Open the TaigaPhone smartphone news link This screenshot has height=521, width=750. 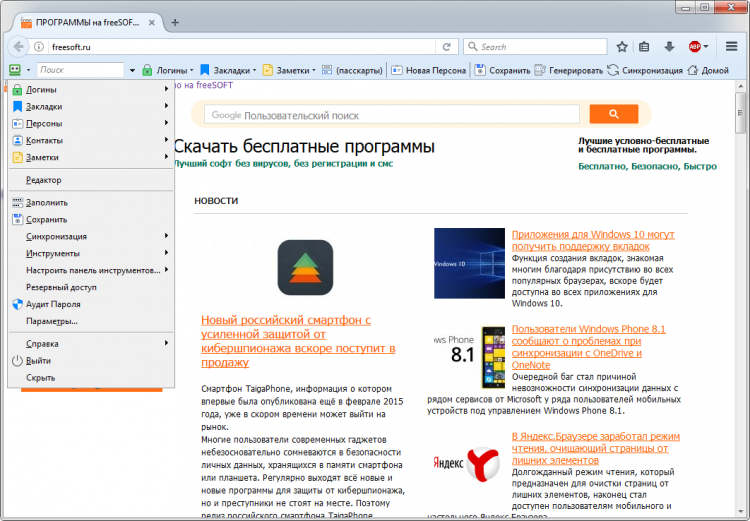[298, 341]
